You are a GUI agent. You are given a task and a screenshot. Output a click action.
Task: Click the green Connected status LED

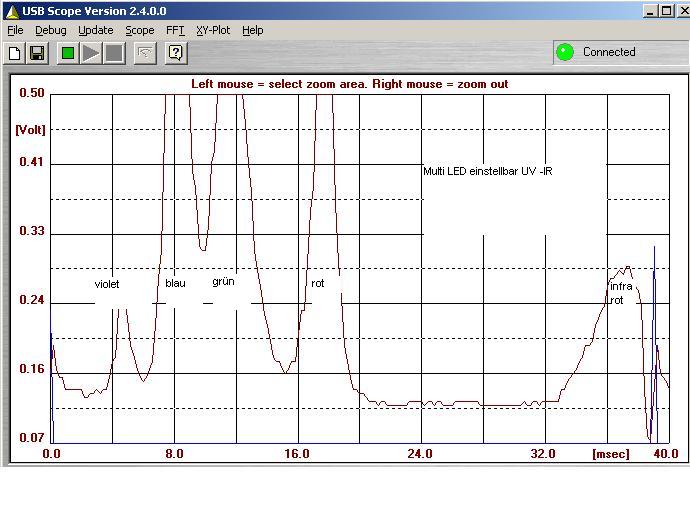[565, 52]
